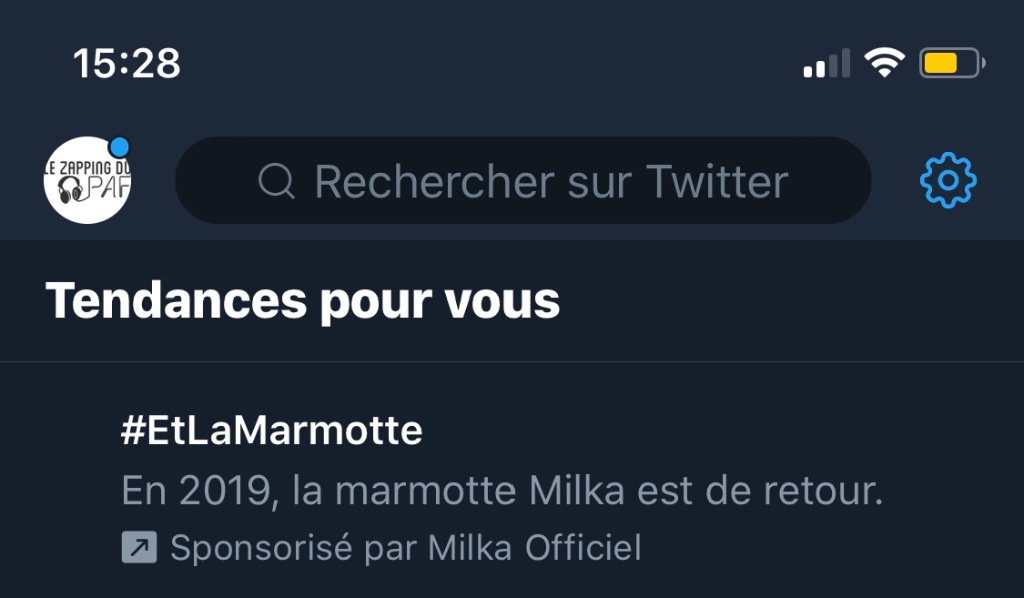Focus the Rechercher sur Twitter search field
The width and height of the screenshot is (1024, 598).
[523, 180]
